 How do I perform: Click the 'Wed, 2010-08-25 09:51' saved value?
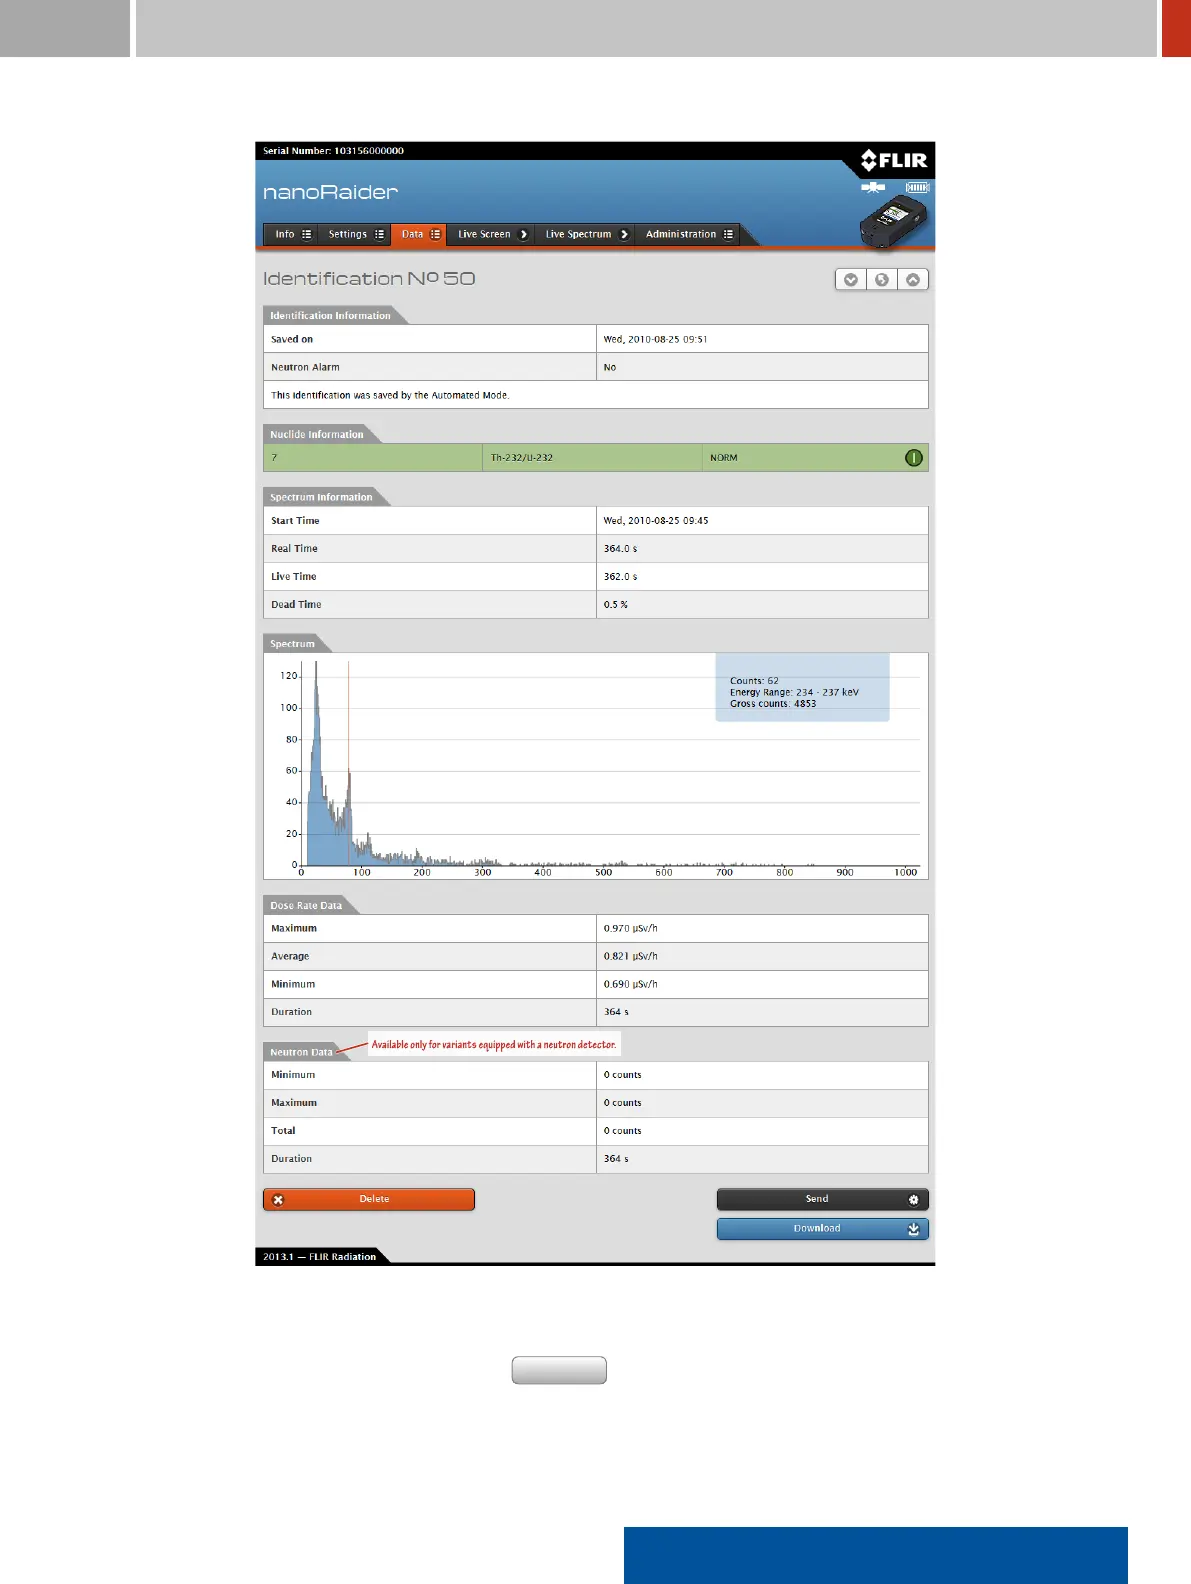(655, 339)
